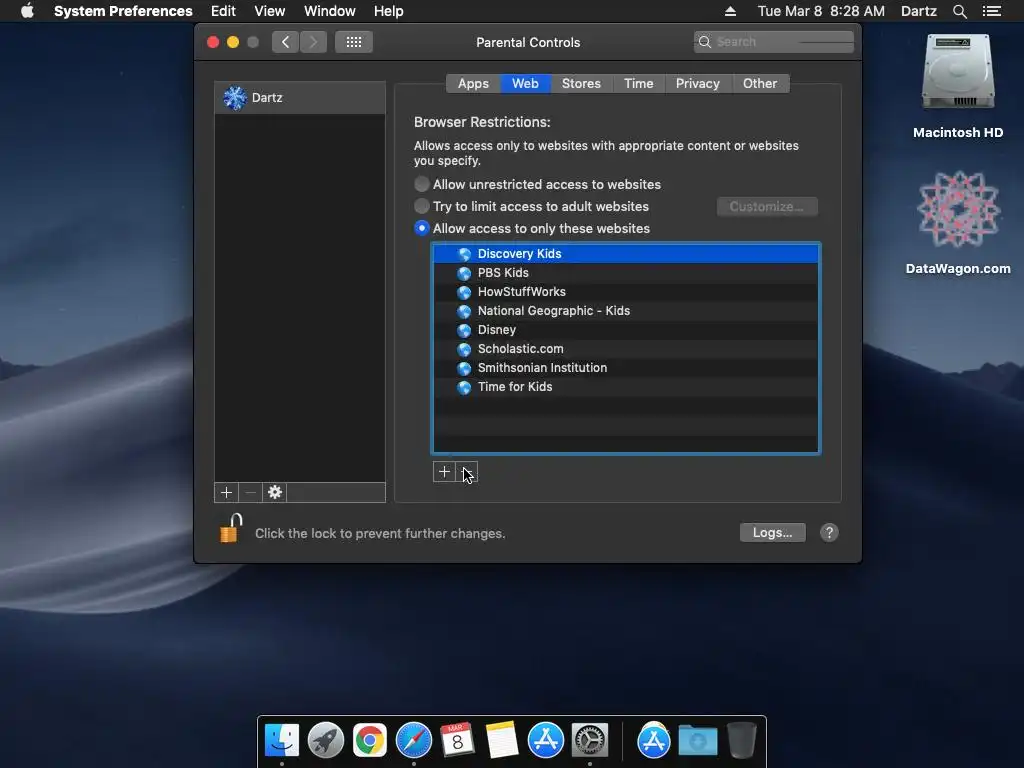Switch to the Privacy tab

pos(697,84)
